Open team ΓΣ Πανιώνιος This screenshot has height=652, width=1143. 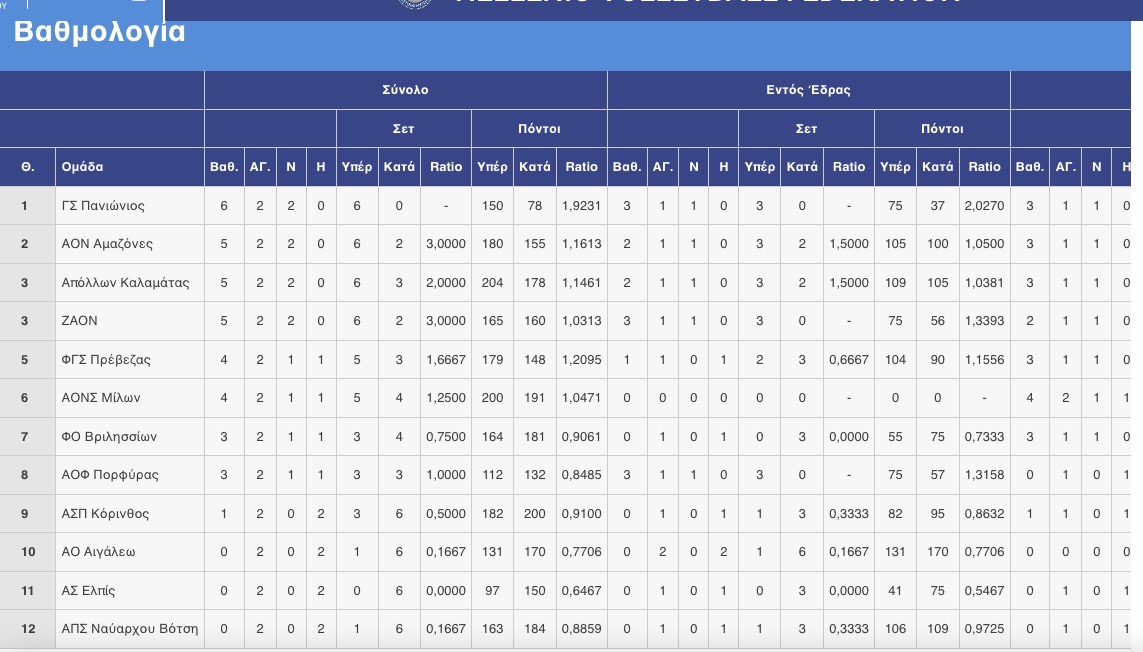click(x=103, y=206)
